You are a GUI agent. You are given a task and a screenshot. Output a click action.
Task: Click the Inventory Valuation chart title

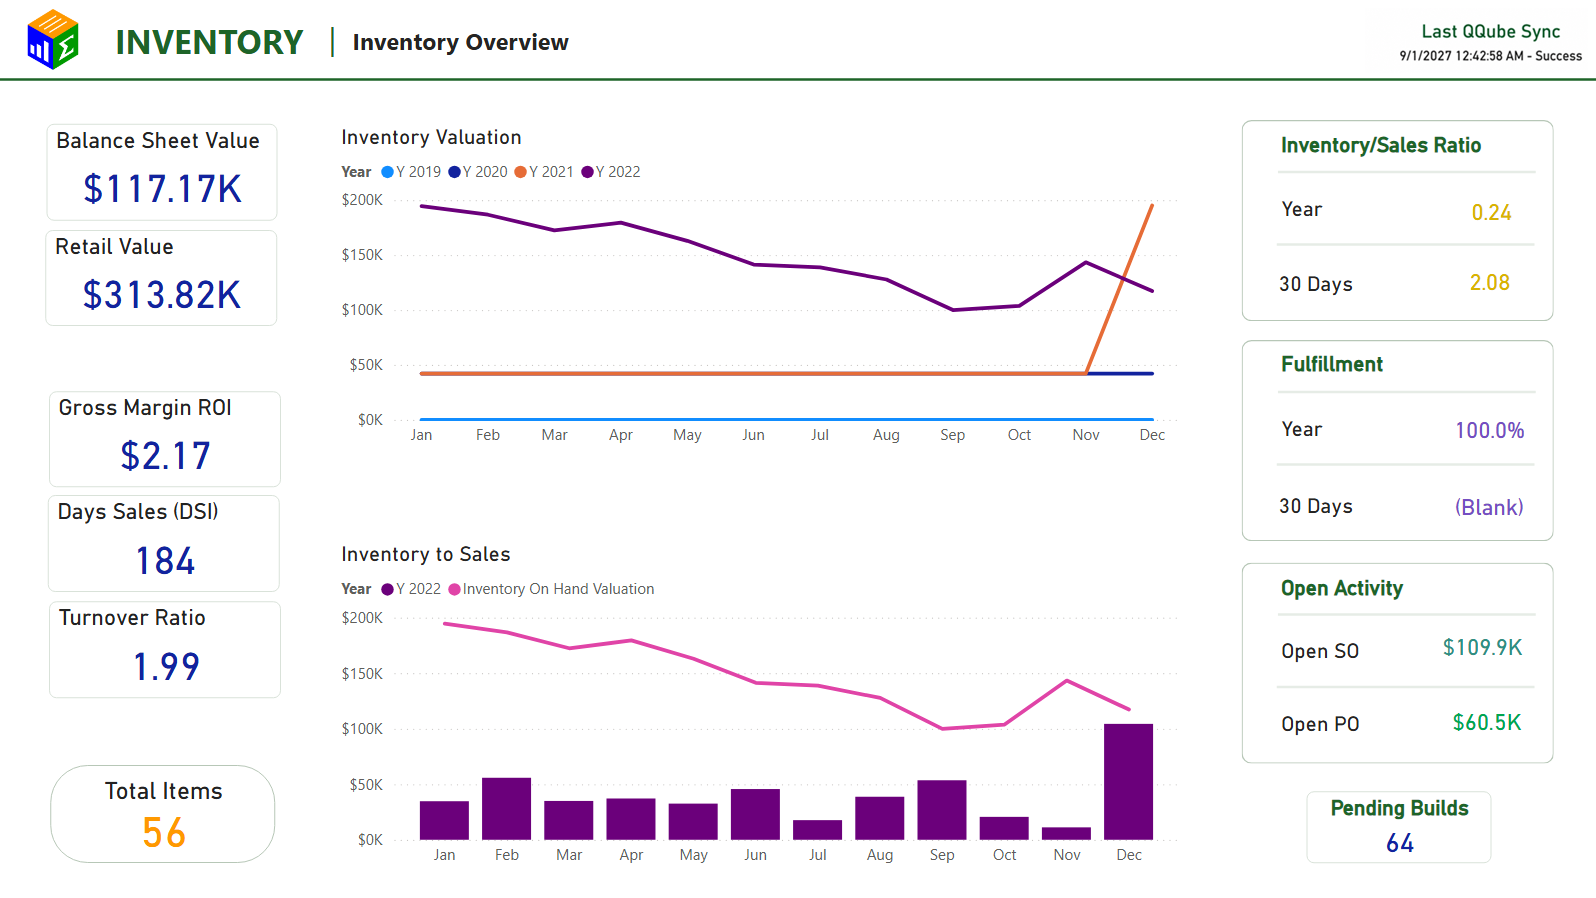(431, 137)
